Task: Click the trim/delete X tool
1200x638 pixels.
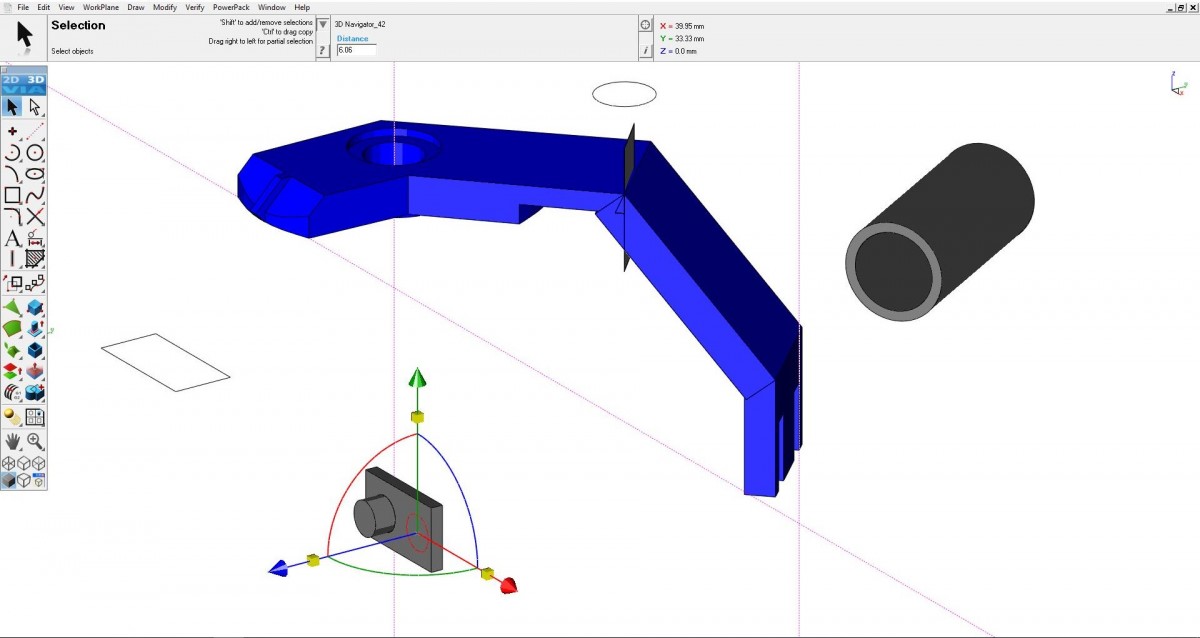Action: [35, 217]
